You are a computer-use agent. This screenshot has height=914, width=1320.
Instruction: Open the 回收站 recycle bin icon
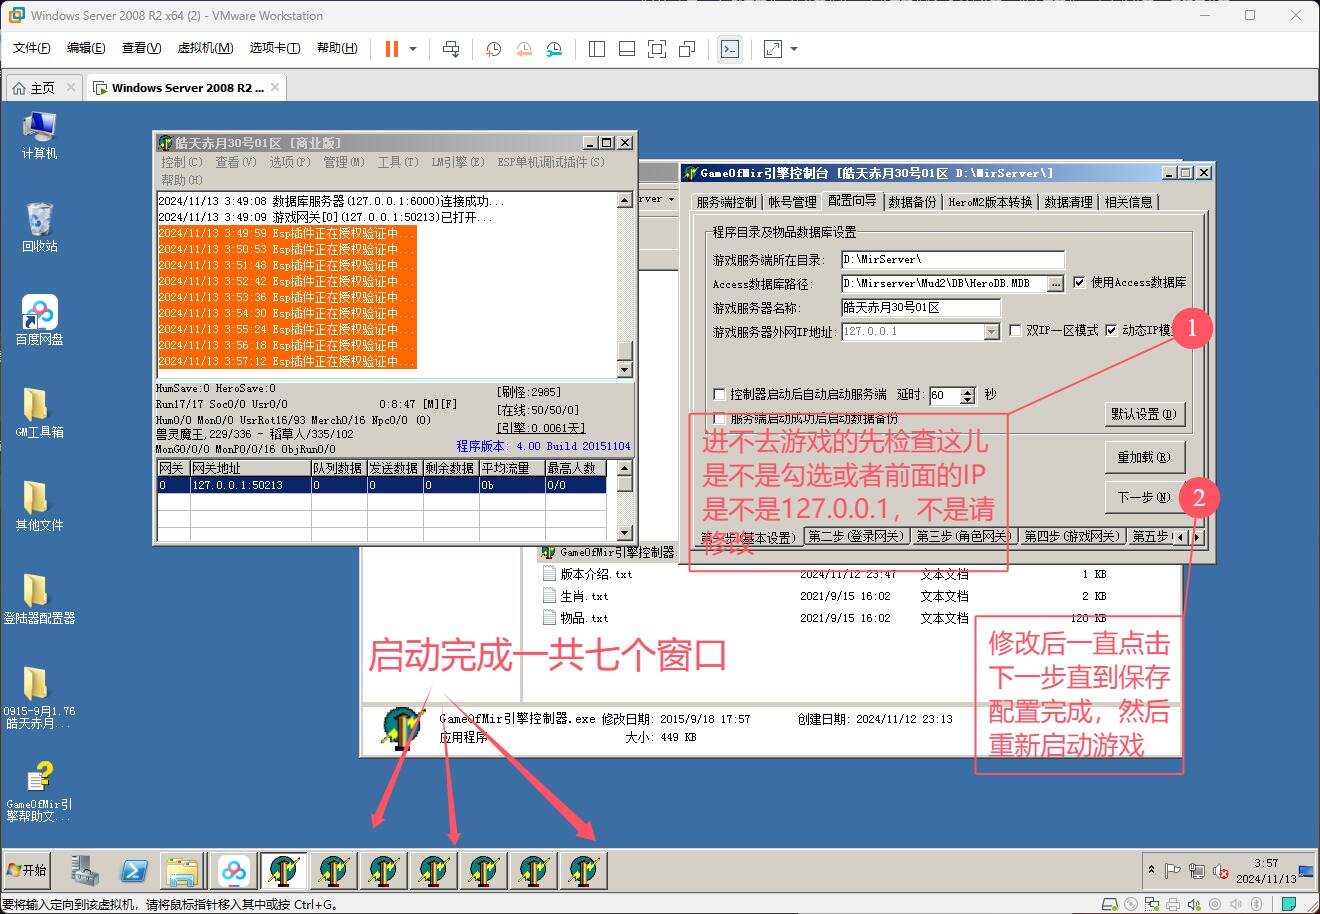(x=39, y=227)
